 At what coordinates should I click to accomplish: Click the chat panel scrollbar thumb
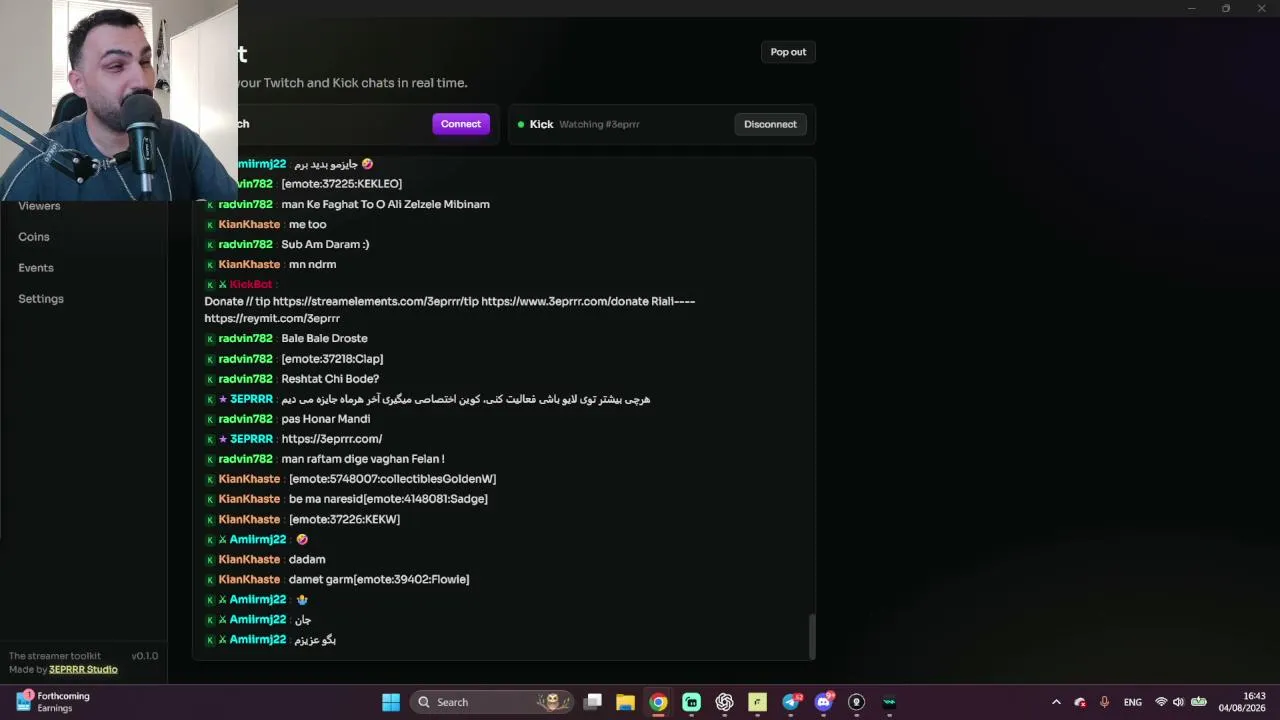click(811, 636)
